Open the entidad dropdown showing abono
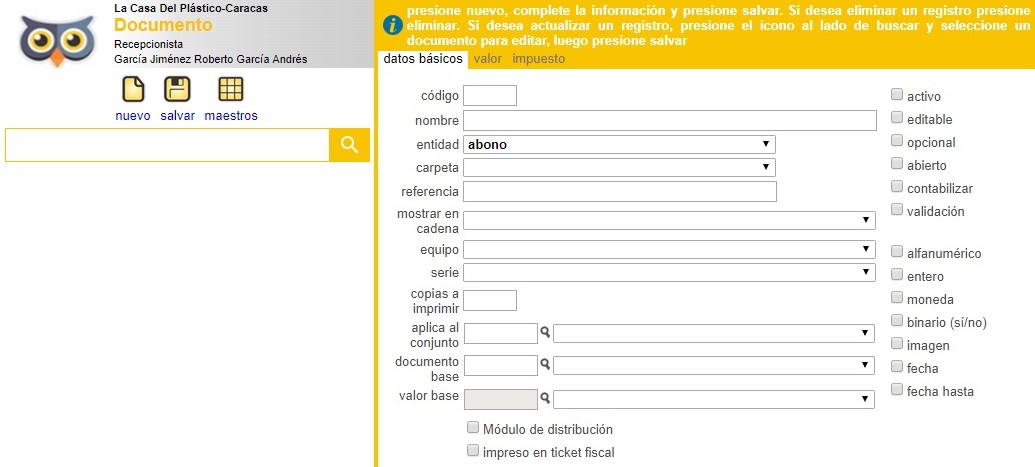 click(619, 145)
